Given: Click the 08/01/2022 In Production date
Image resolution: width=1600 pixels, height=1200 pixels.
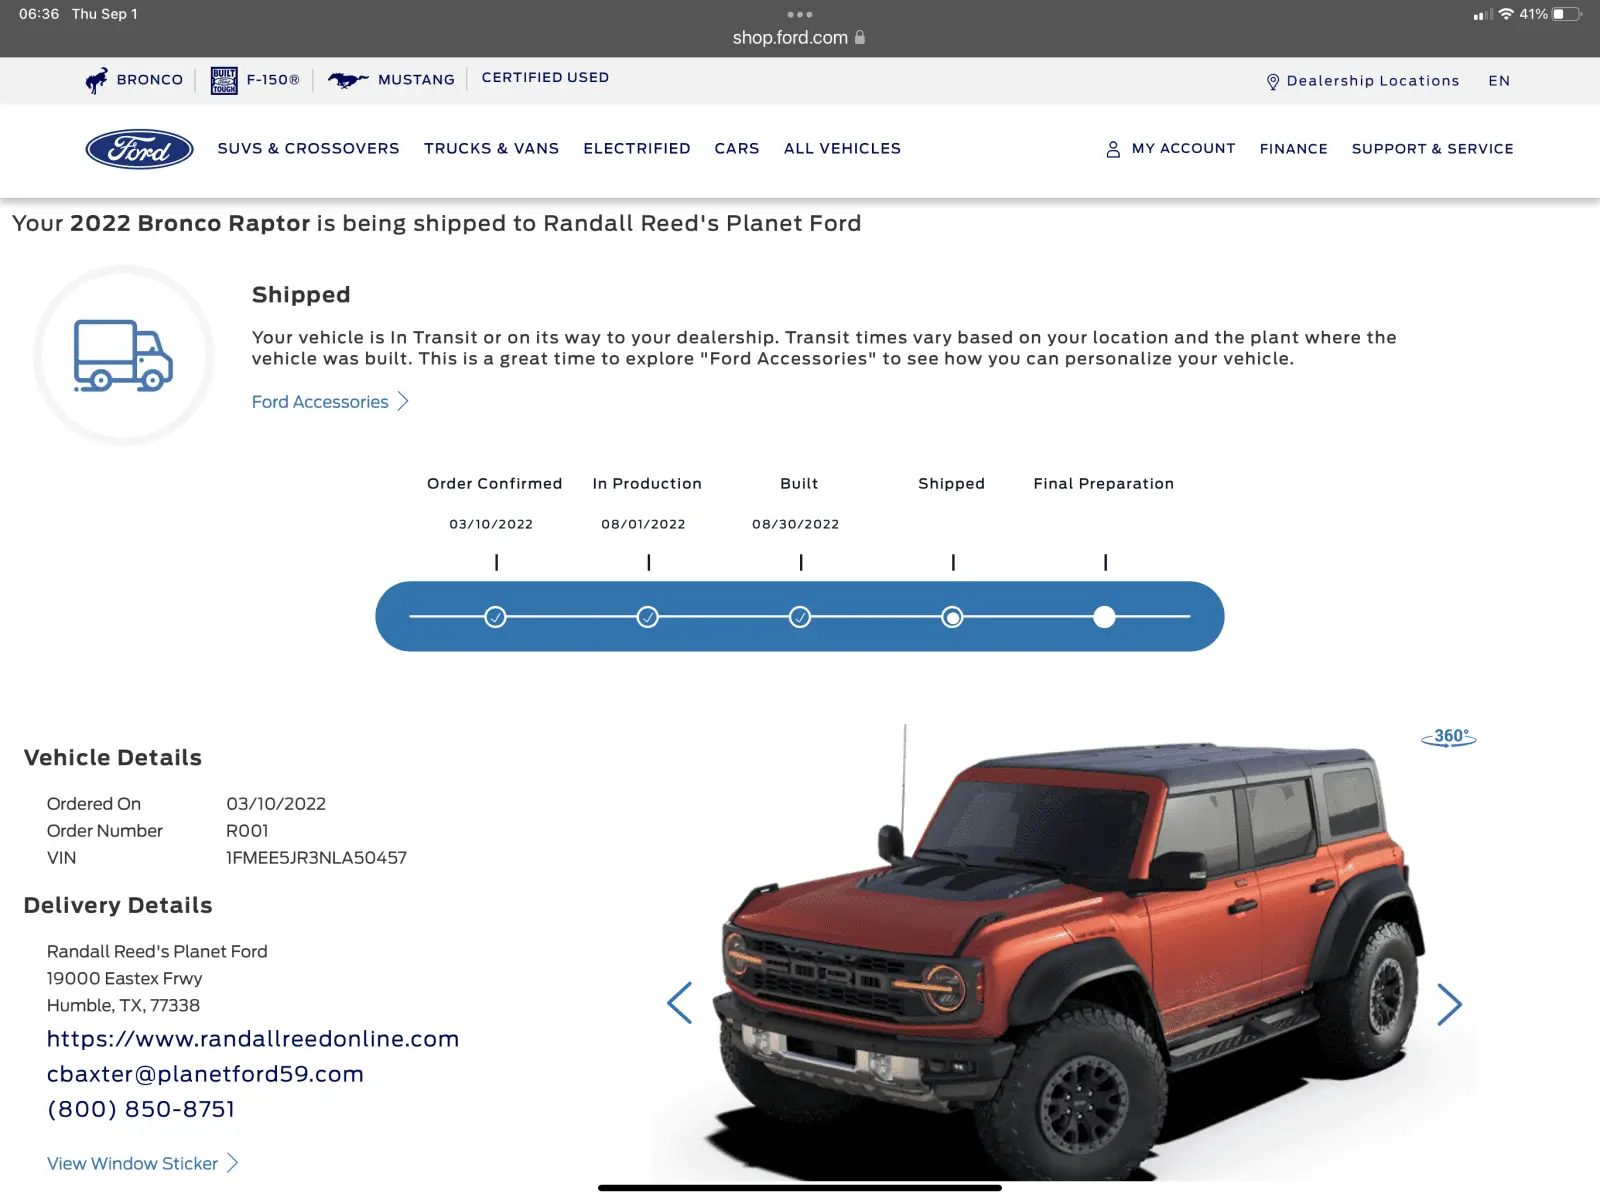Looking at the screenshot, I should [x=643, y=524].
